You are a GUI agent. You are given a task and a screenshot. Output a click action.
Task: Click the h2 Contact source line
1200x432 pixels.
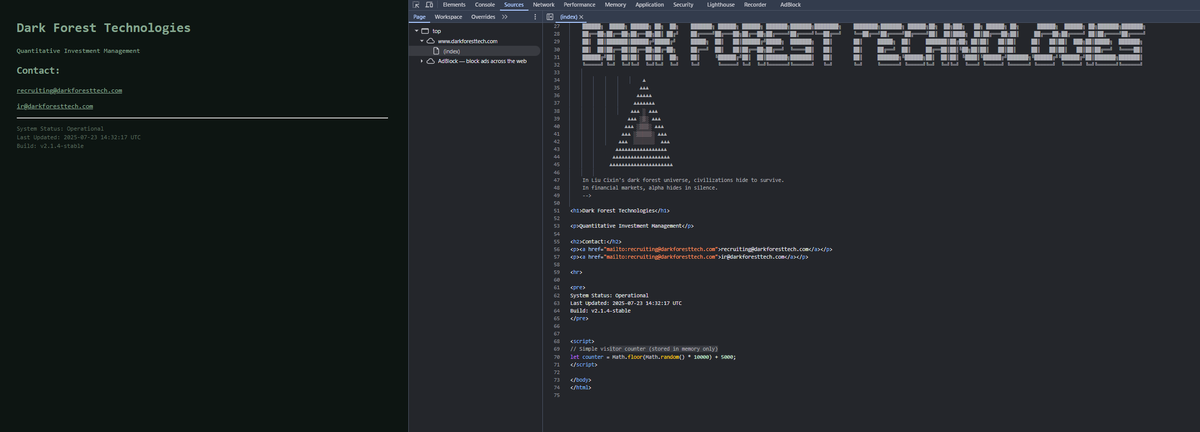click(596, 241)
